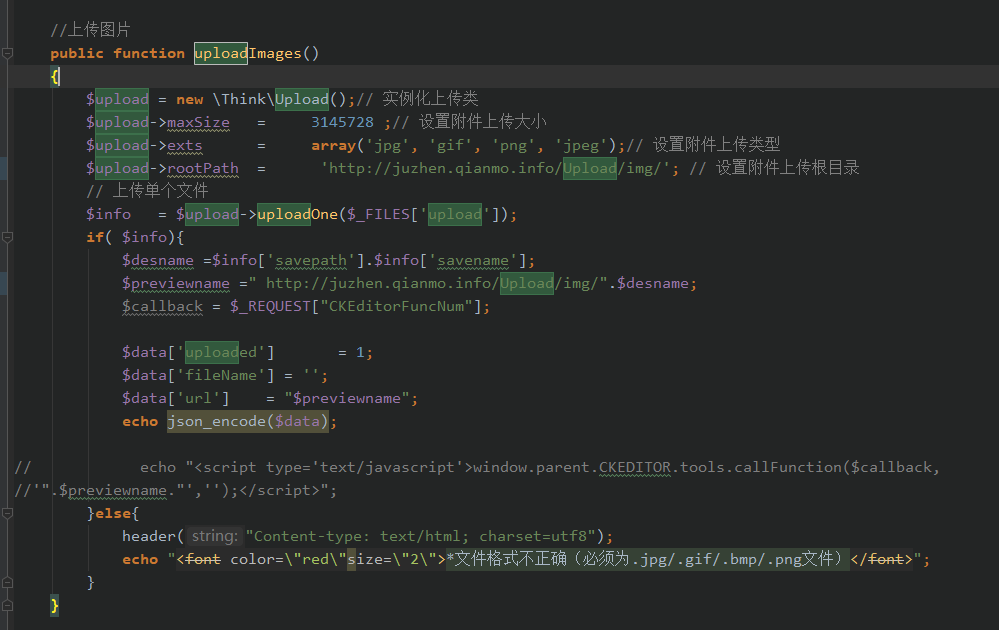
Task: Click the 设置附件上传根目录 comment
Action: [x=787, y=168]
